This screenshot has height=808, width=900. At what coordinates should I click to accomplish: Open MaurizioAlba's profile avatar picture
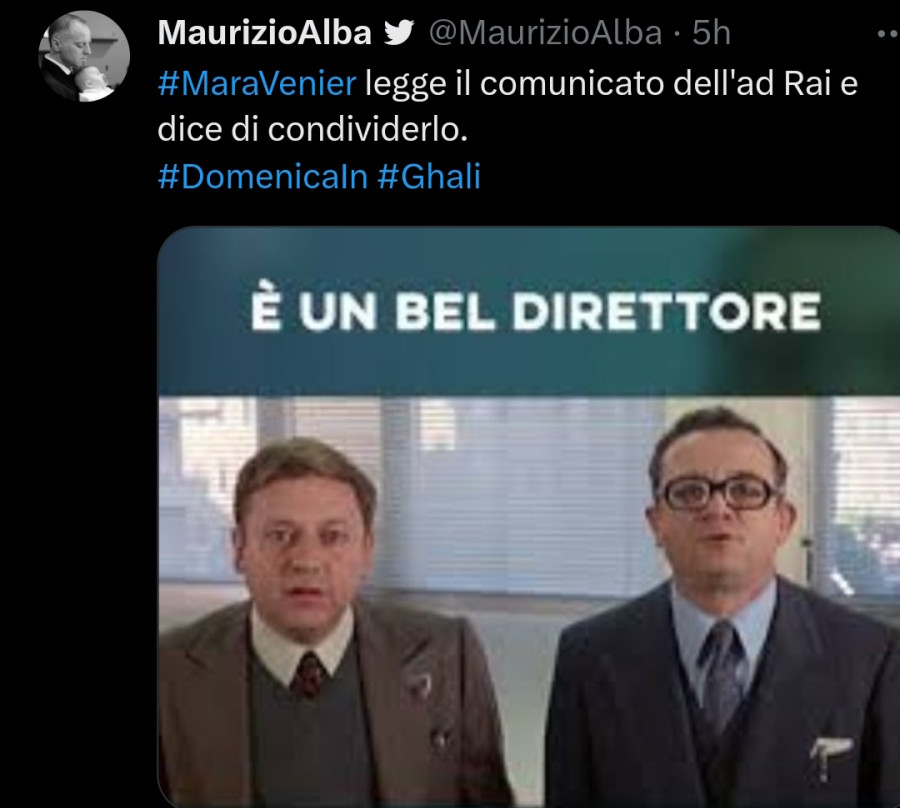tap(84, 56)
